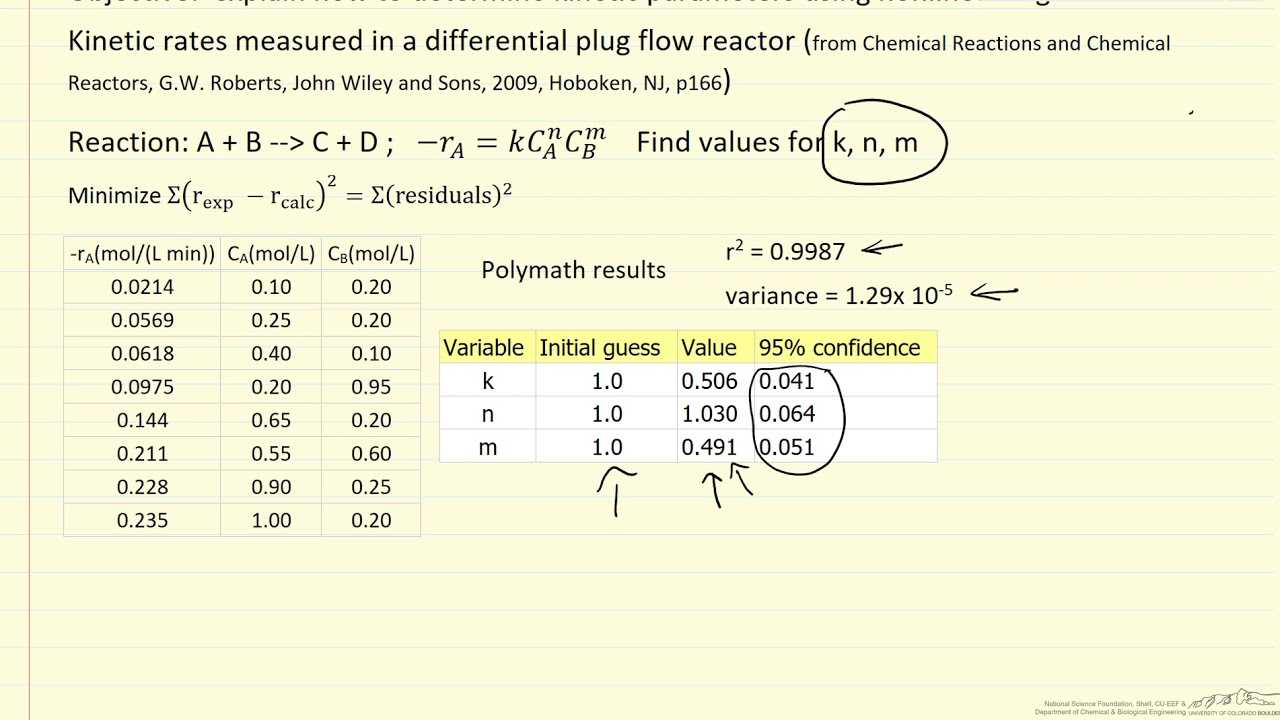The height and width of the screenshot is (720, 1280).
Task: Select the rate value 0.0569
Action: coord(142,320)
